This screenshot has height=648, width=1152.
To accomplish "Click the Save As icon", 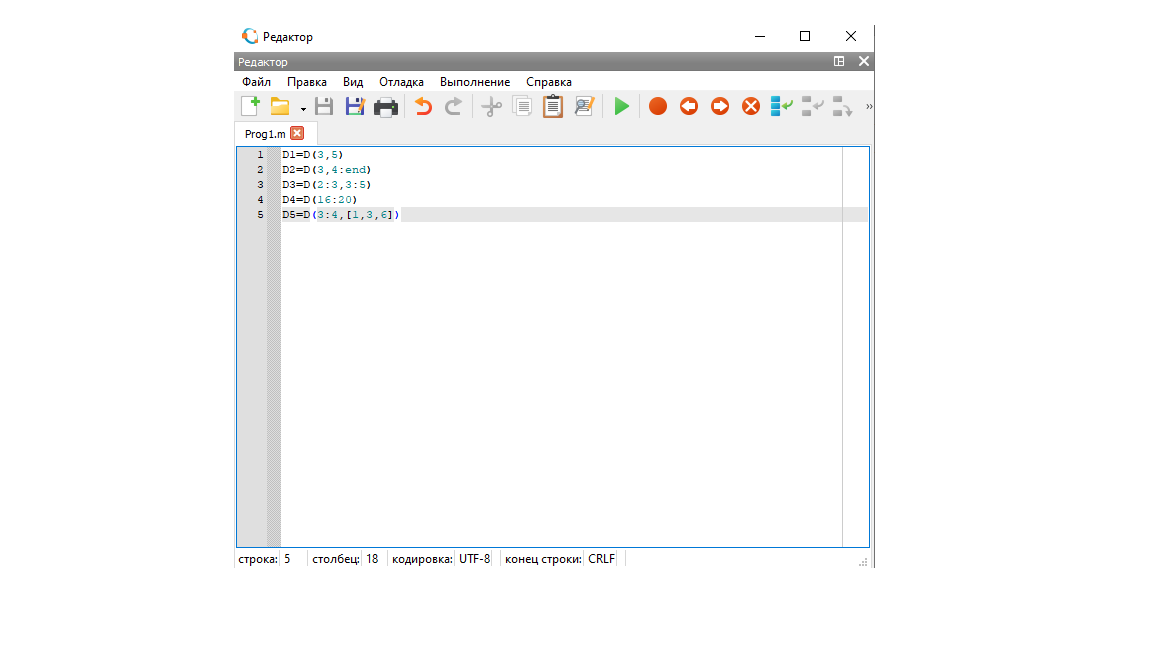I will [x=355, y=106].
